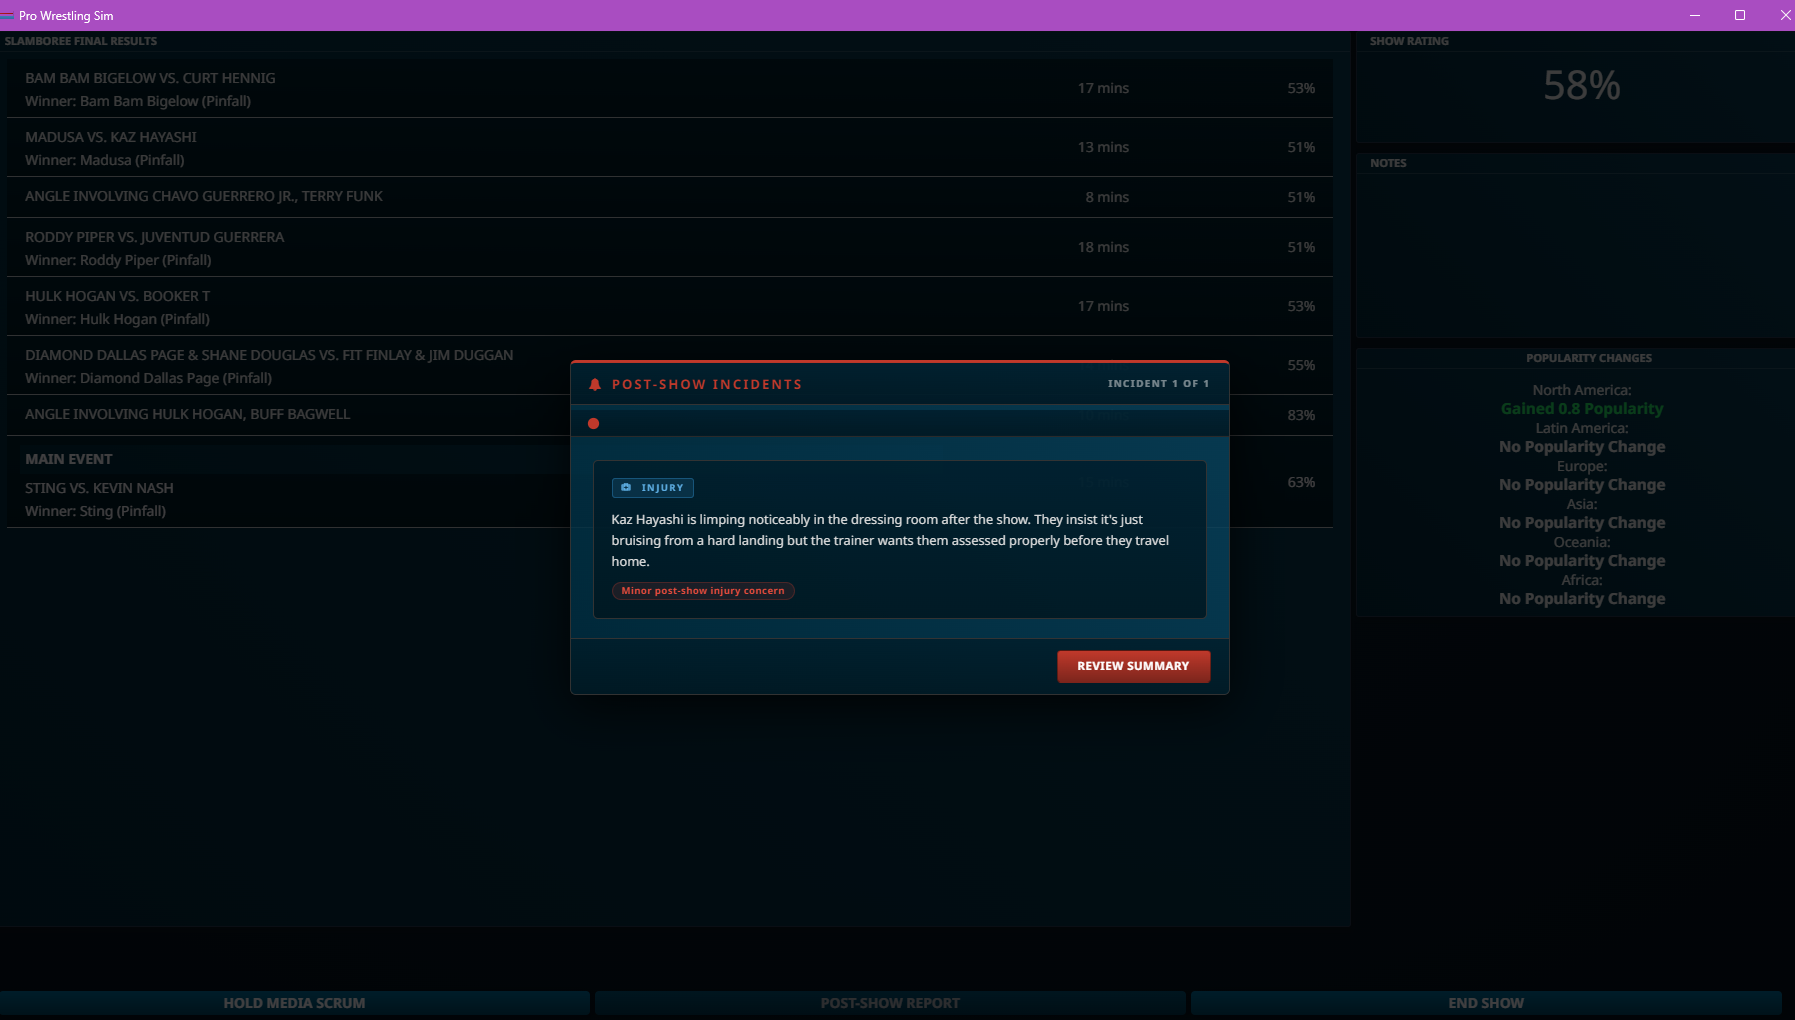Click the Gained 0.8 Popularity text
This screenshot has height=1020, width=1795.
point(1582,409)
